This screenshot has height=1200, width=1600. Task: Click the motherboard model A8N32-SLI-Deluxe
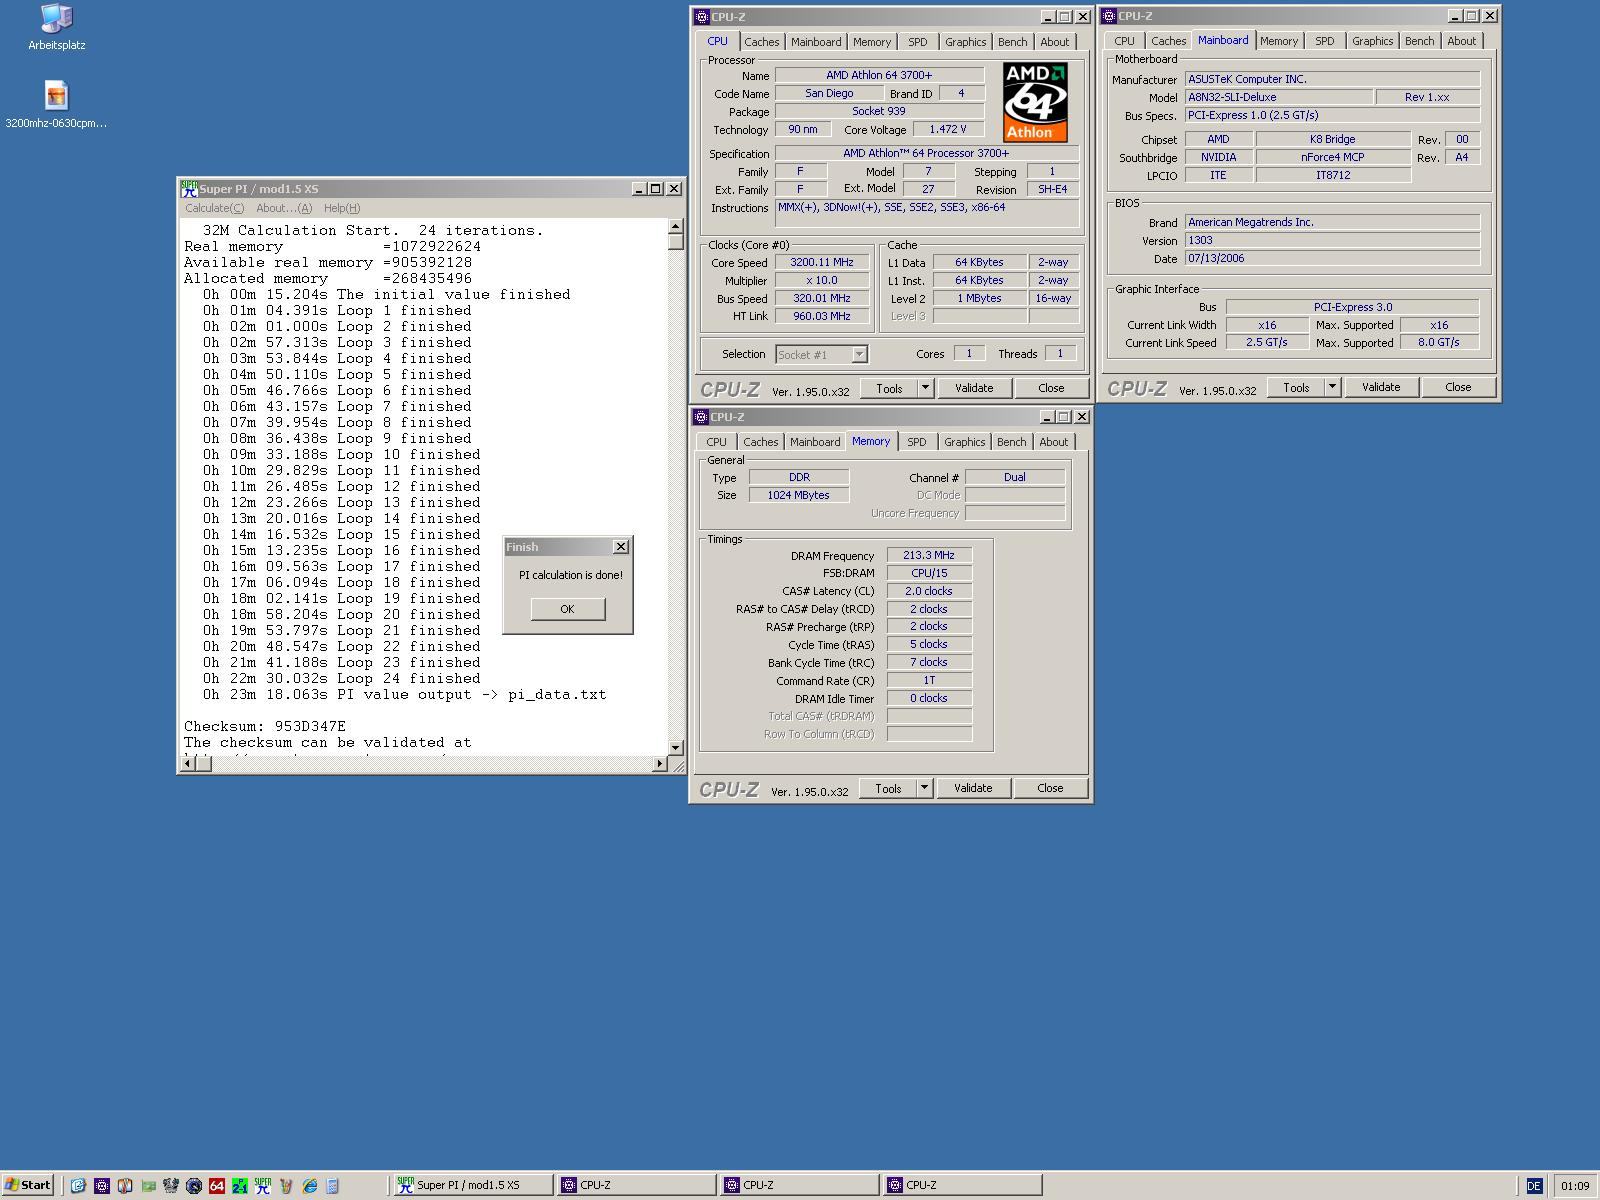(x=1278, y=97)
